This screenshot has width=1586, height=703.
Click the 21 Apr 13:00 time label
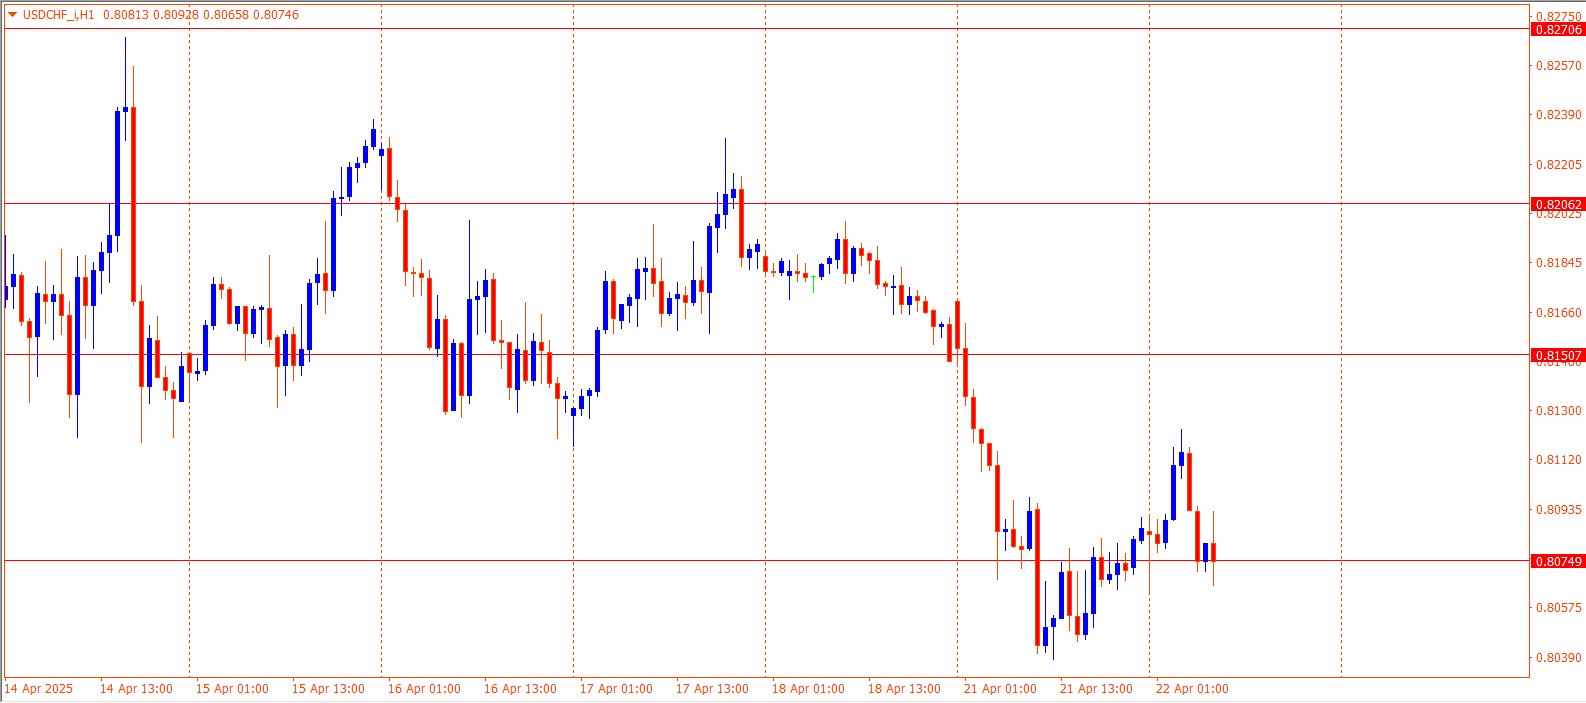coord(1096,689)
